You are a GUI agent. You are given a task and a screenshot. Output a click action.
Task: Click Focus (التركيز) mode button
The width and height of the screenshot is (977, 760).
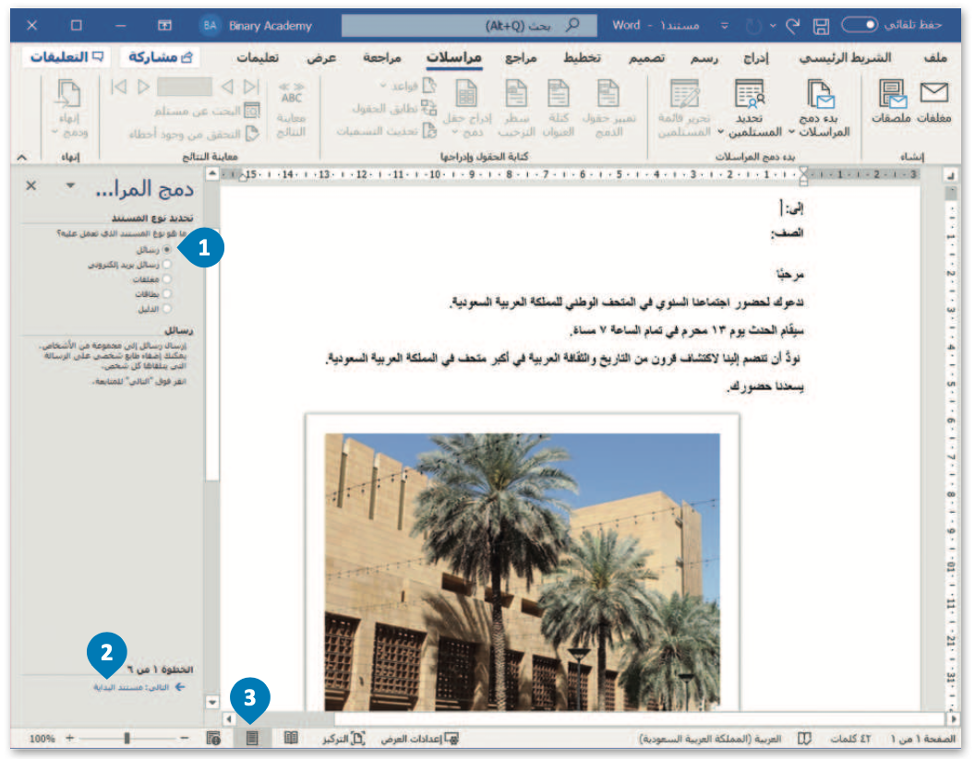click(343, 739)
